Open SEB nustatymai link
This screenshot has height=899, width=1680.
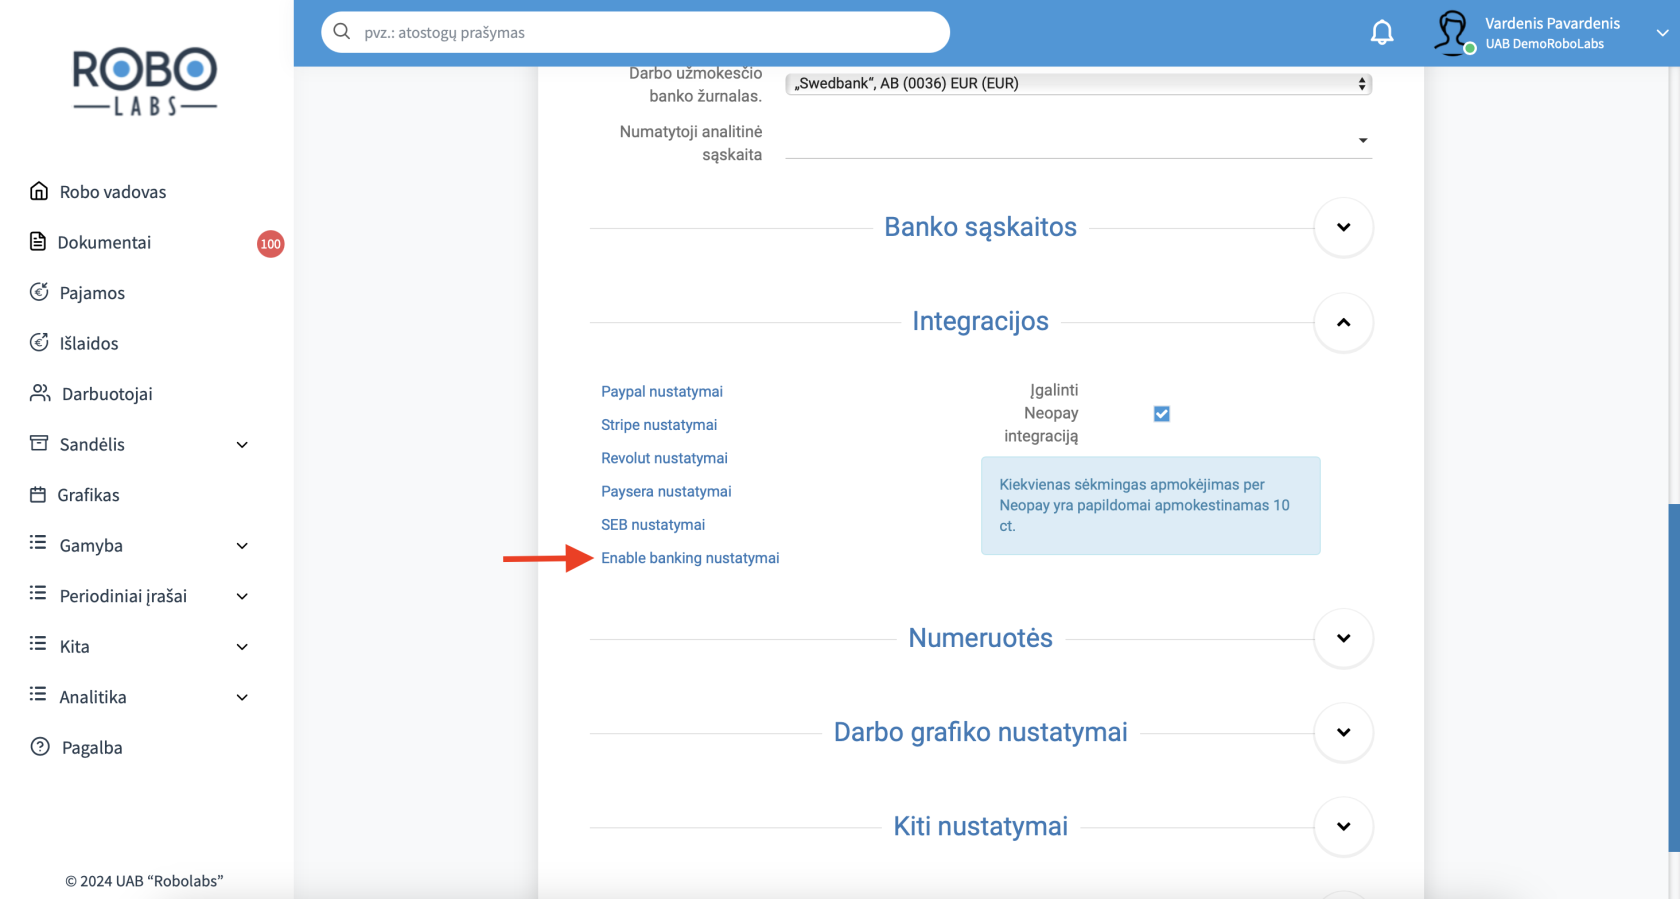click(653, 525)
